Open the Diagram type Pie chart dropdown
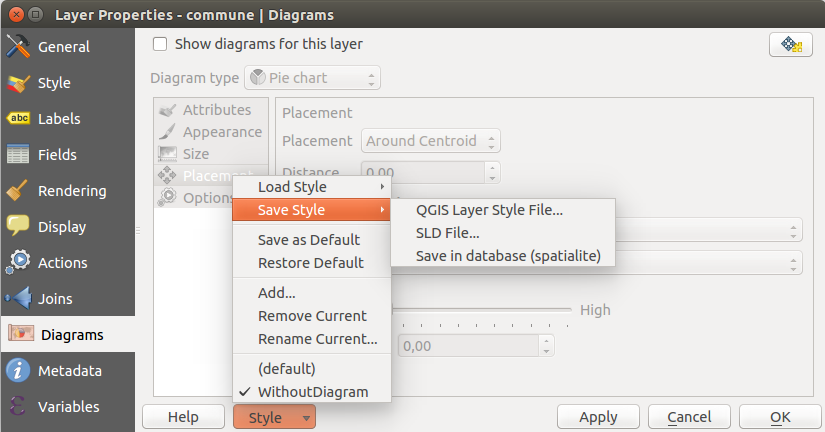This screenshot has height=432, width=825. click(x=313, y=78)
